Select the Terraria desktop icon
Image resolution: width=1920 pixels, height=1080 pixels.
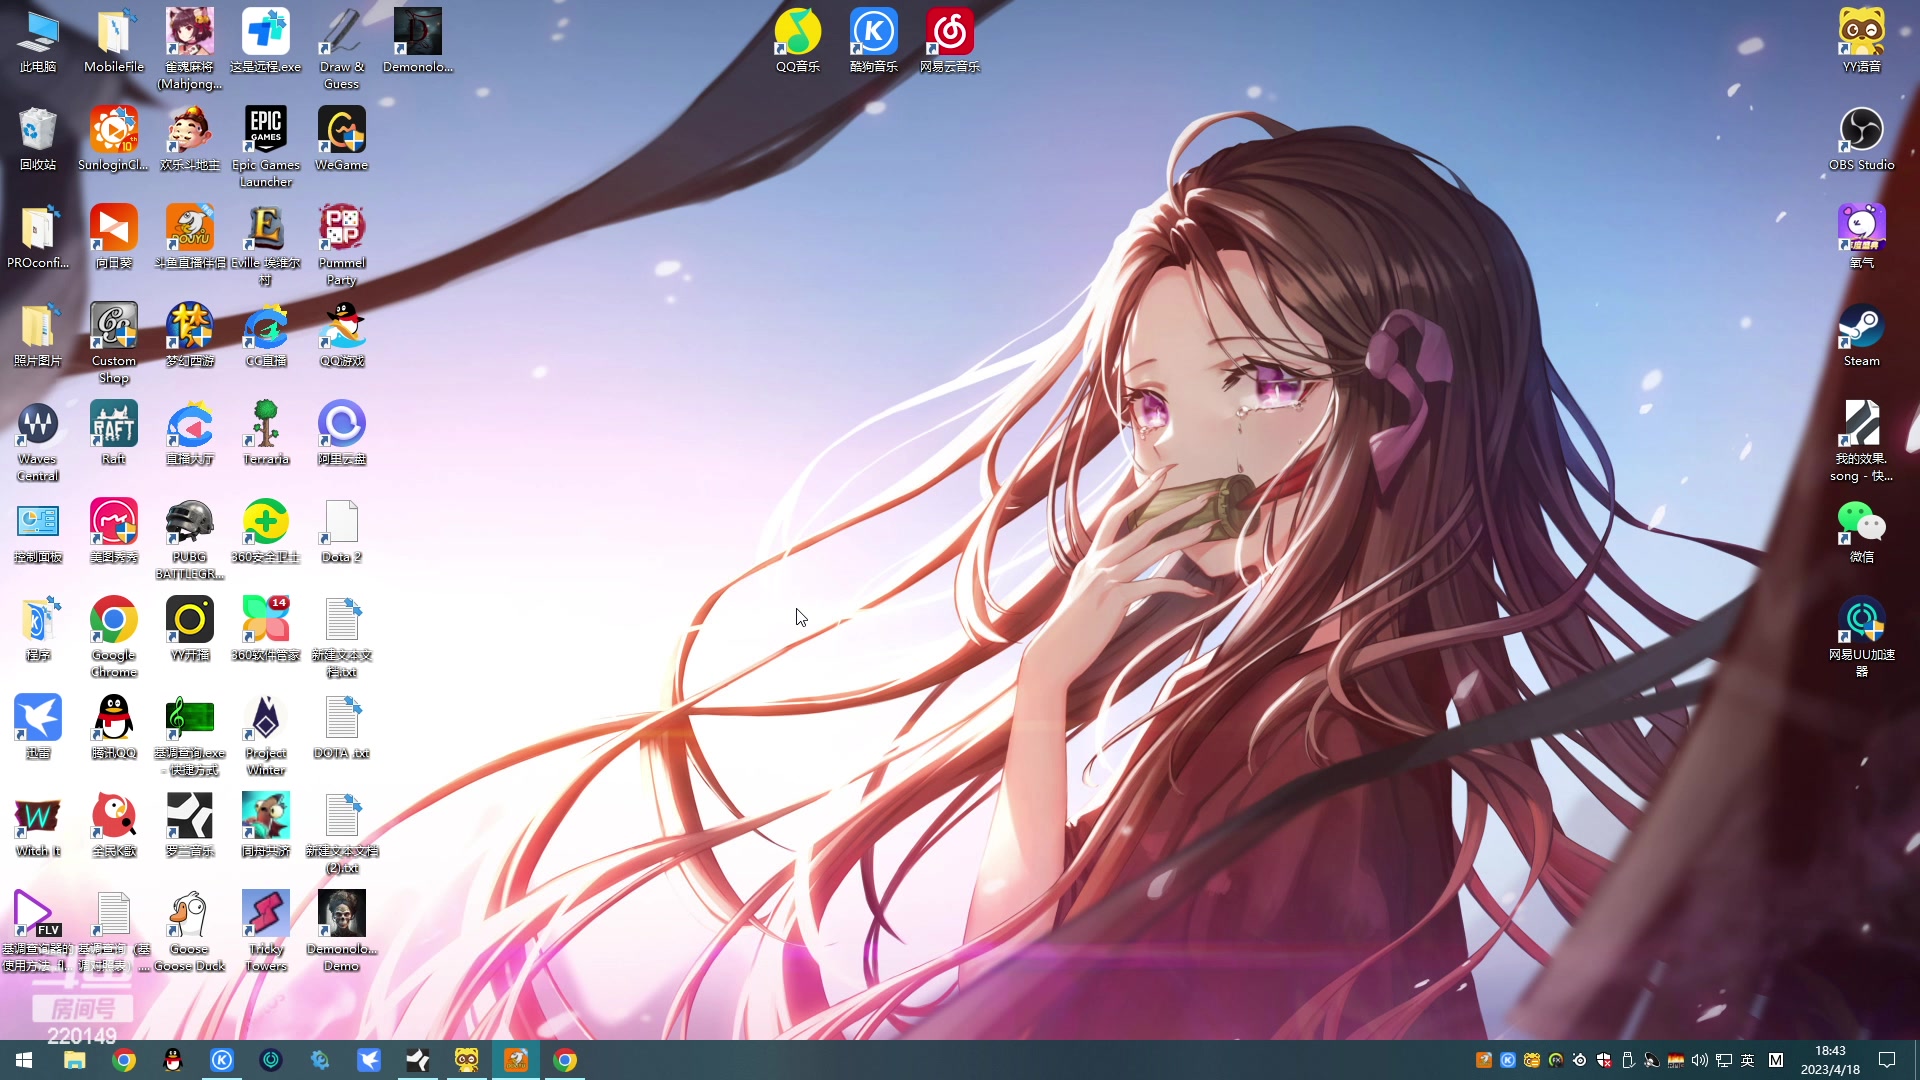coord(266,433)
